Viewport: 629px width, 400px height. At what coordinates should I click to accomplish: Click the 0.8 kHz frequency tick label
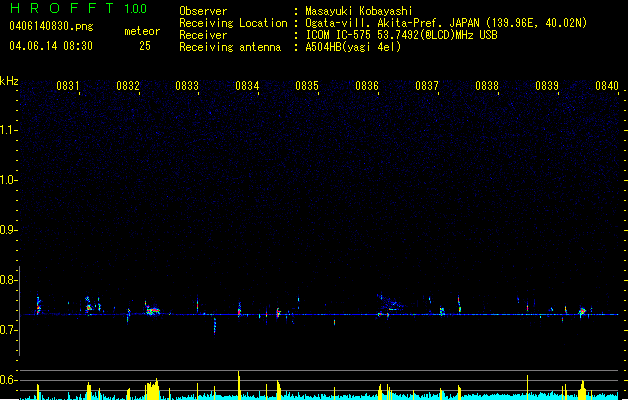(x=8, y=280)
